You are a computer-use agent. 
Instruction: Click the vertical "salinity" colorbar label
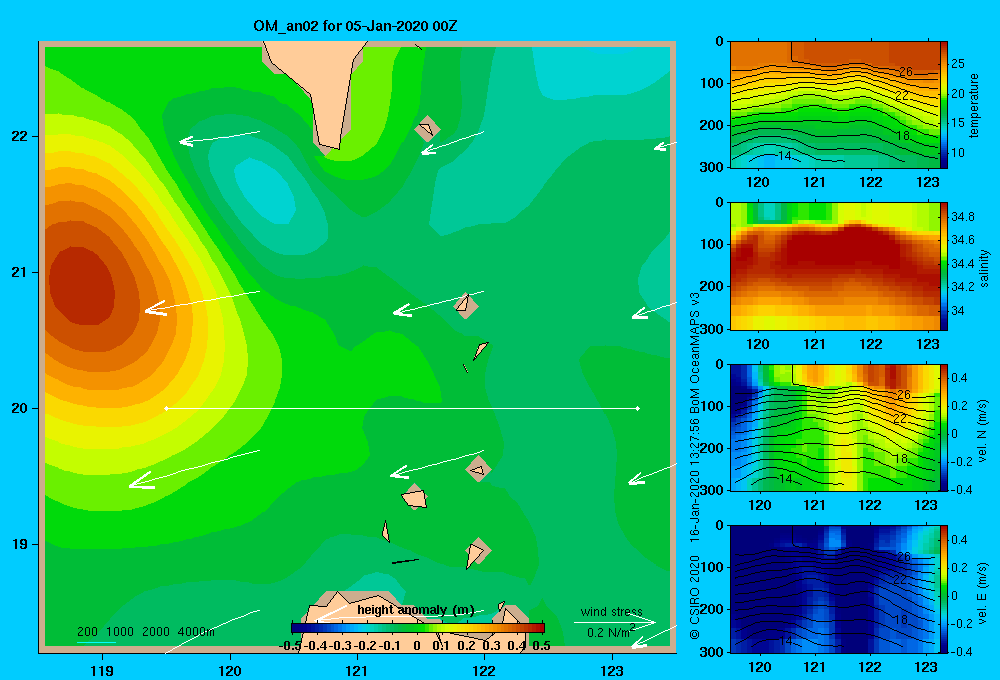point(985,267)
